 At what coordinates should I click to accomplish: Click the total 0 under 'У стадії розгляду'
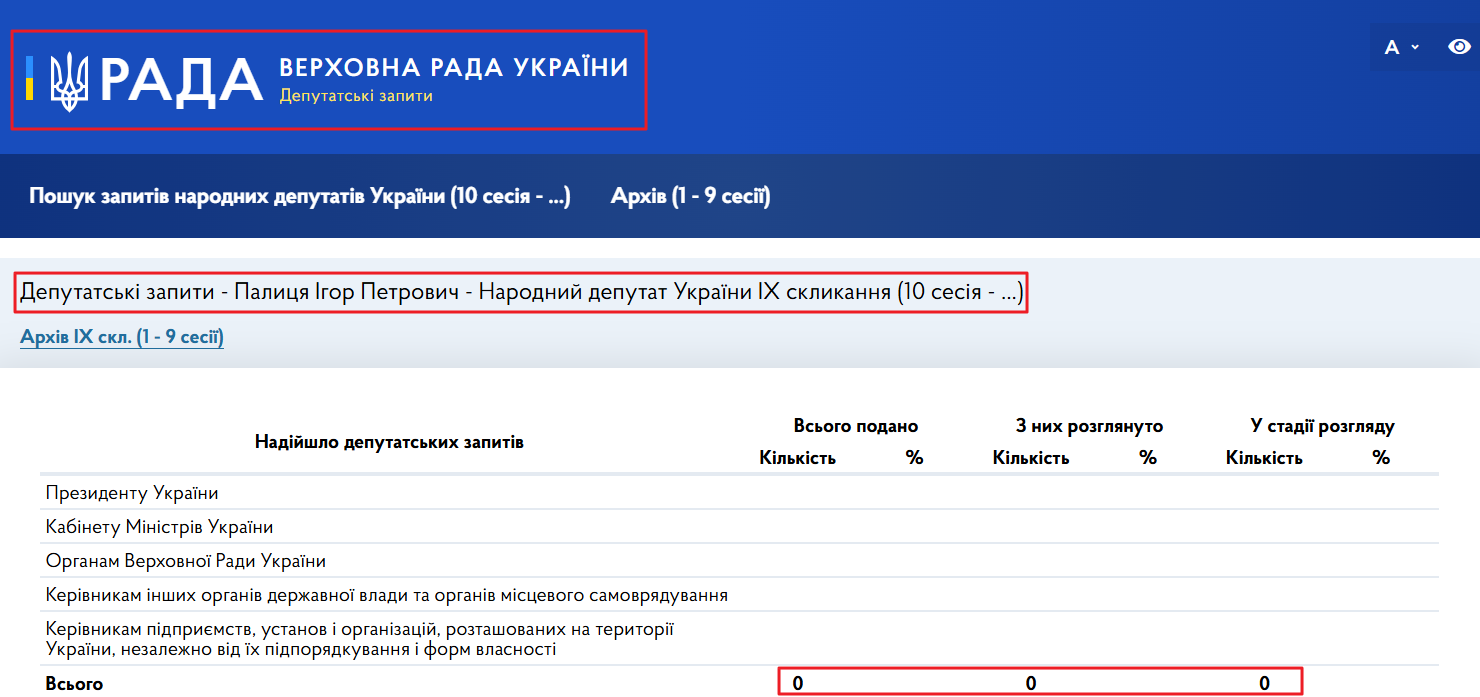coord(1264,684)
